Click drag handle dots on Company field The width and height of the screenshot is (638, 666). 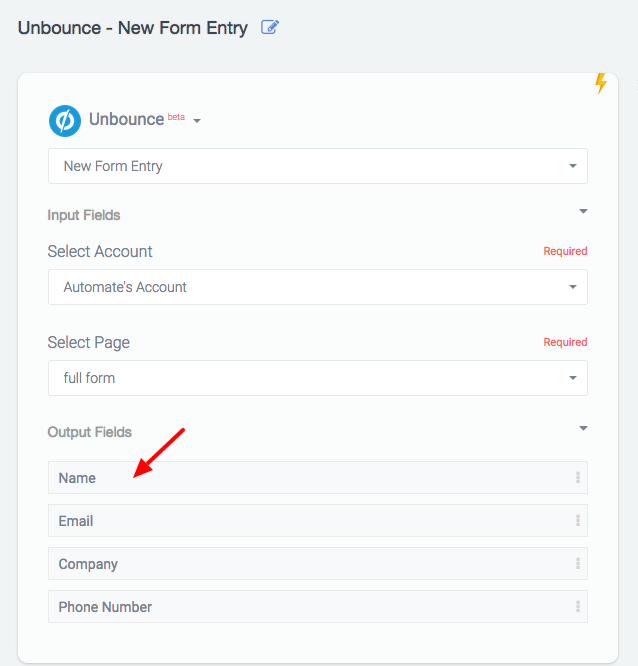[x=578, y=563]
